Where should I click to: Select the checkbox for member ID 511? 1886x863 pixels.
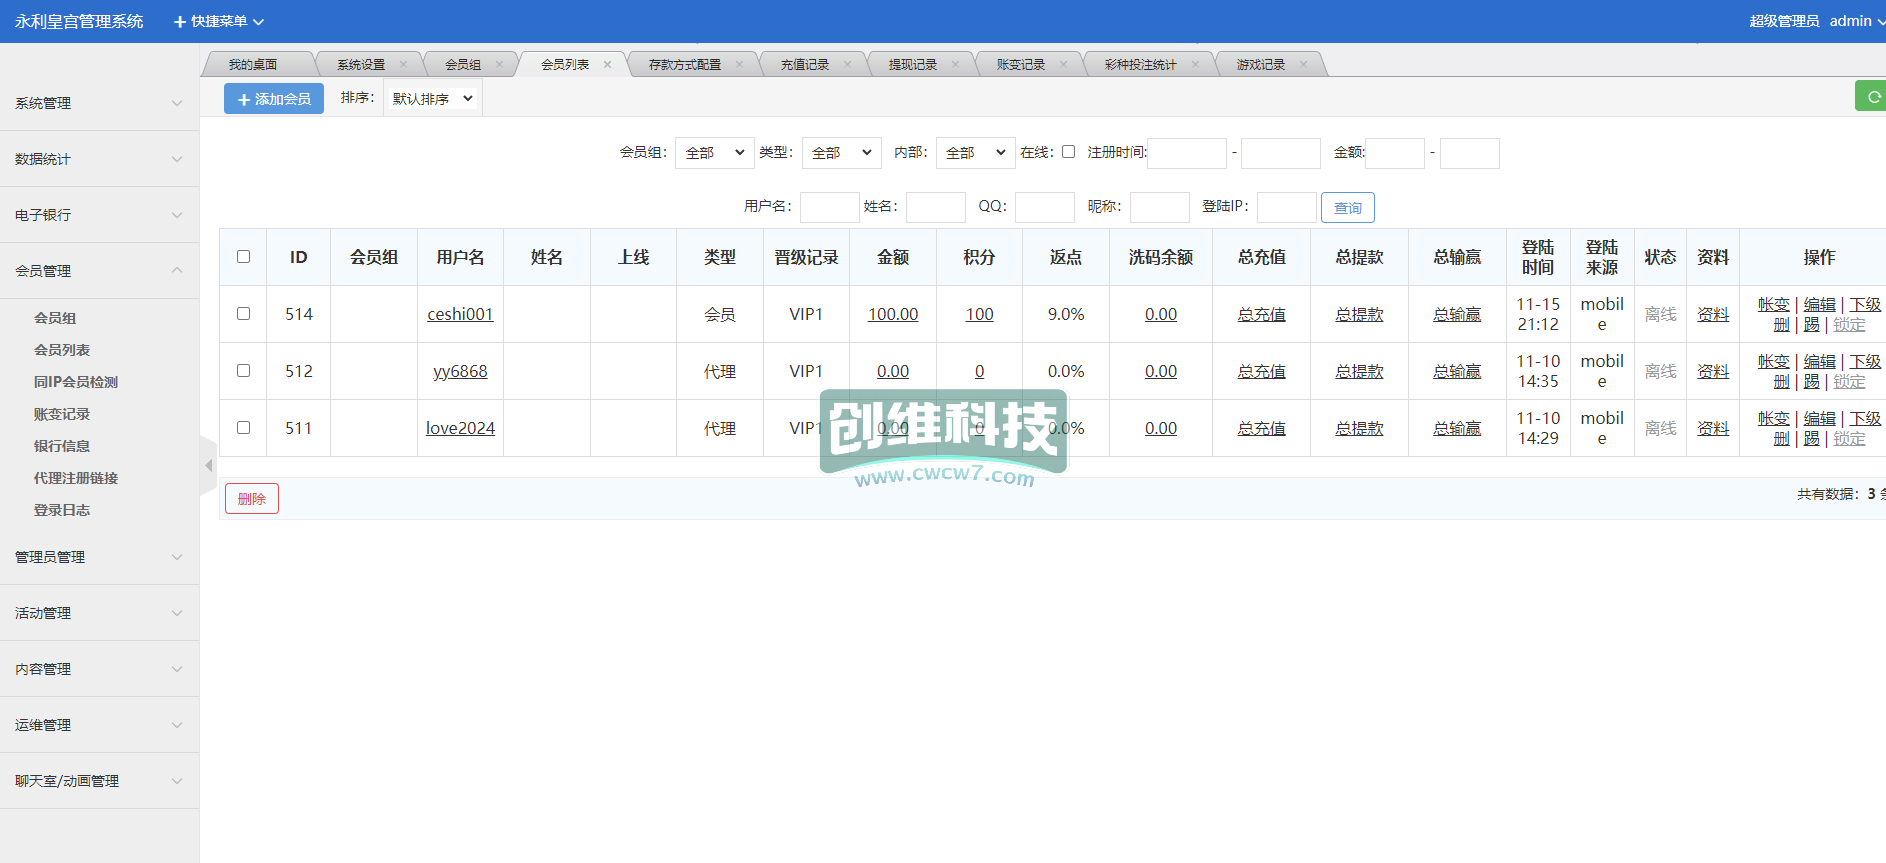pyautogui.click(x=243, y=428)
